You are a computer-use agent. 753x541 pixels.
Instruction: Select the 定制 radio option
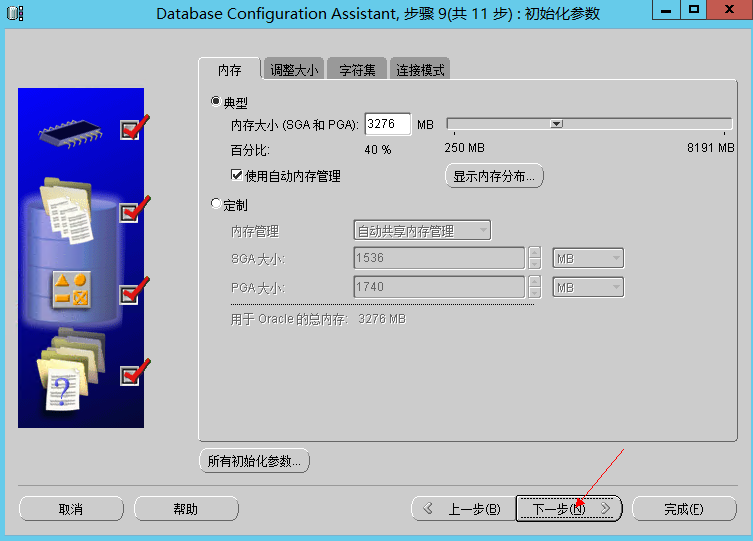216,204
